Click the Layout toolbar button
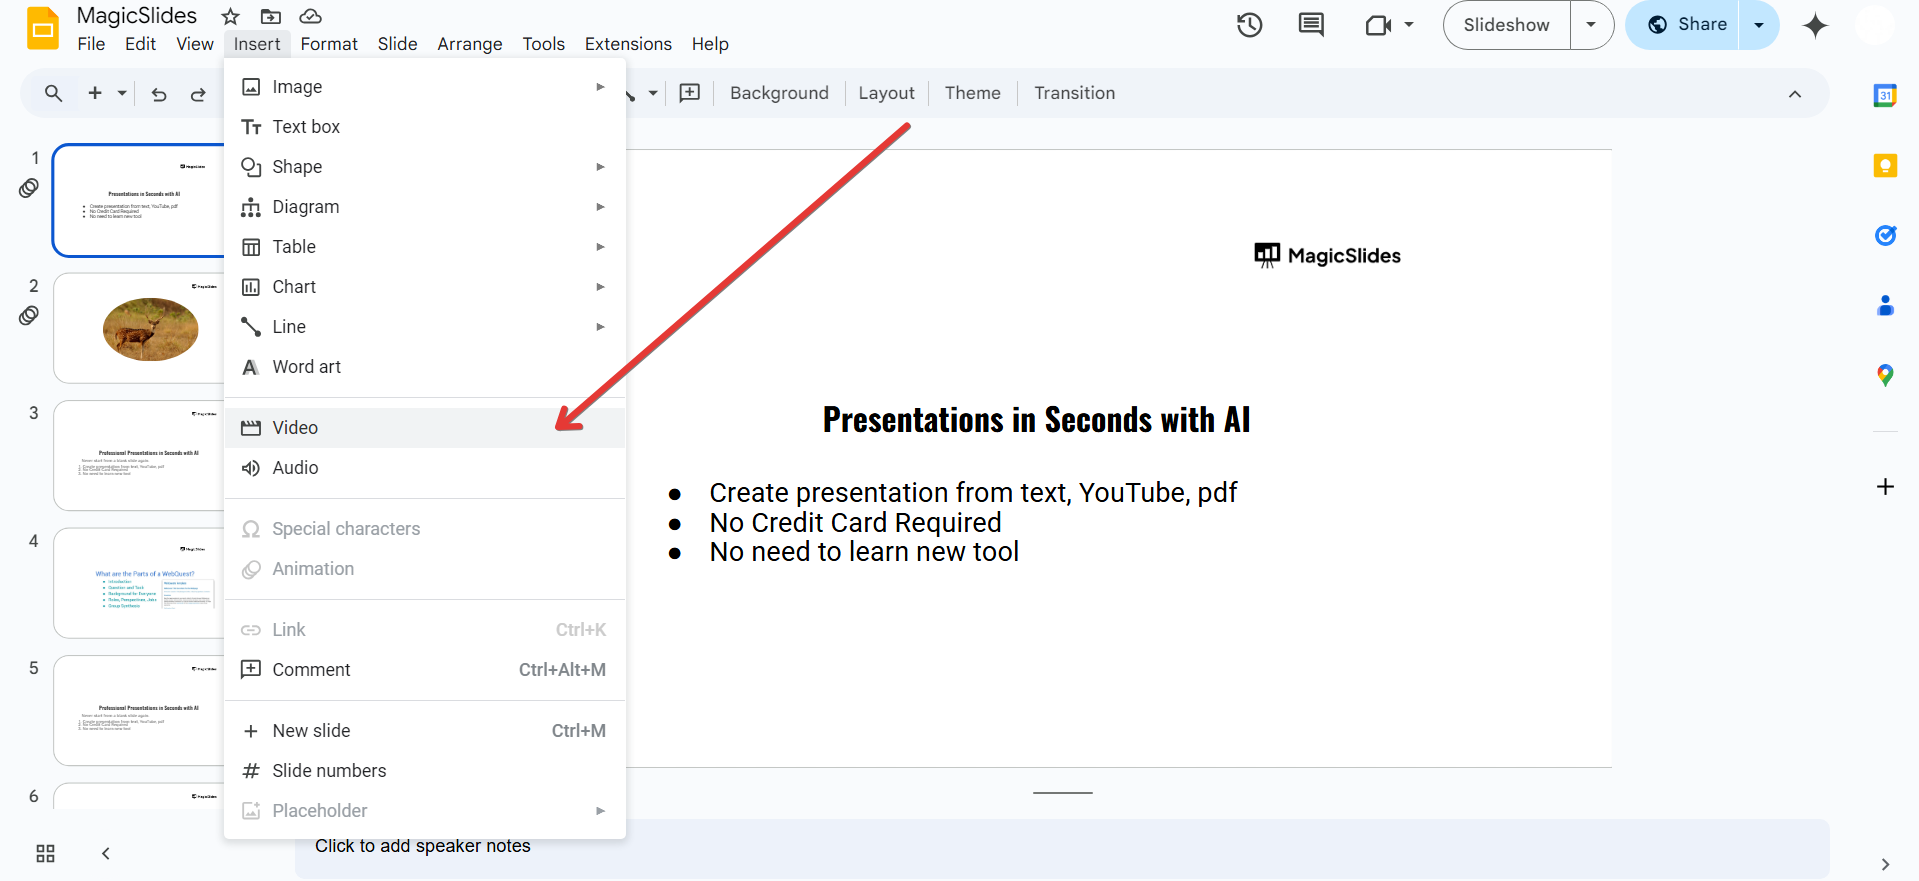Viewport: 1919px width, 881px height. (x=886, y=93)
